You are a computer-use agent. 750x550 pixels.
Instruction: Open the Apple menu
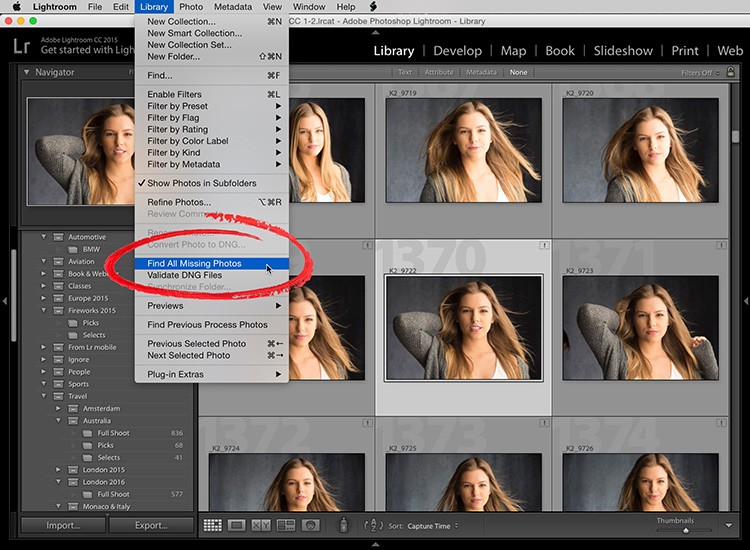(x=17, y=6)
